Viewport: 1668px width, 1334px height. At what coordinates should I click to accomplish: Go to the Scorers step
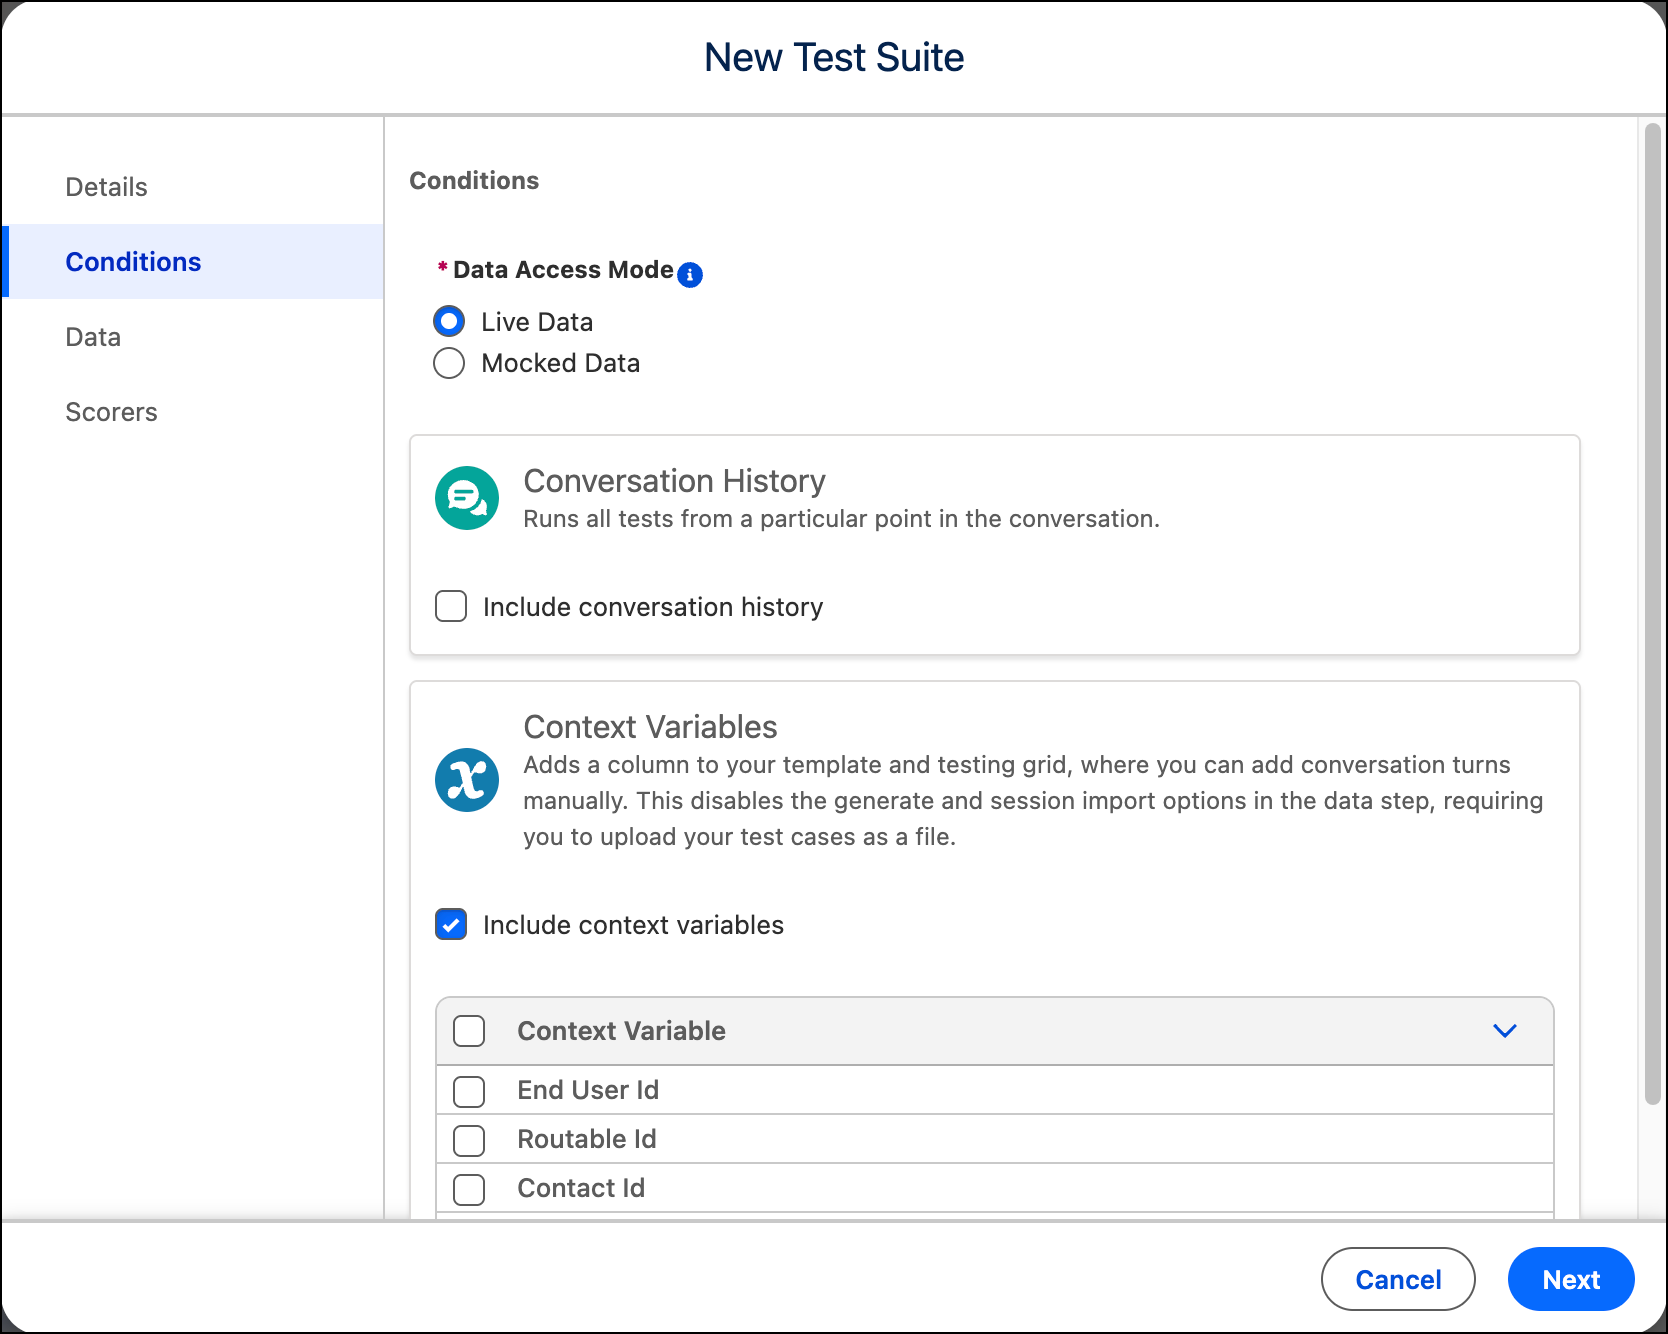pos(193,412)
